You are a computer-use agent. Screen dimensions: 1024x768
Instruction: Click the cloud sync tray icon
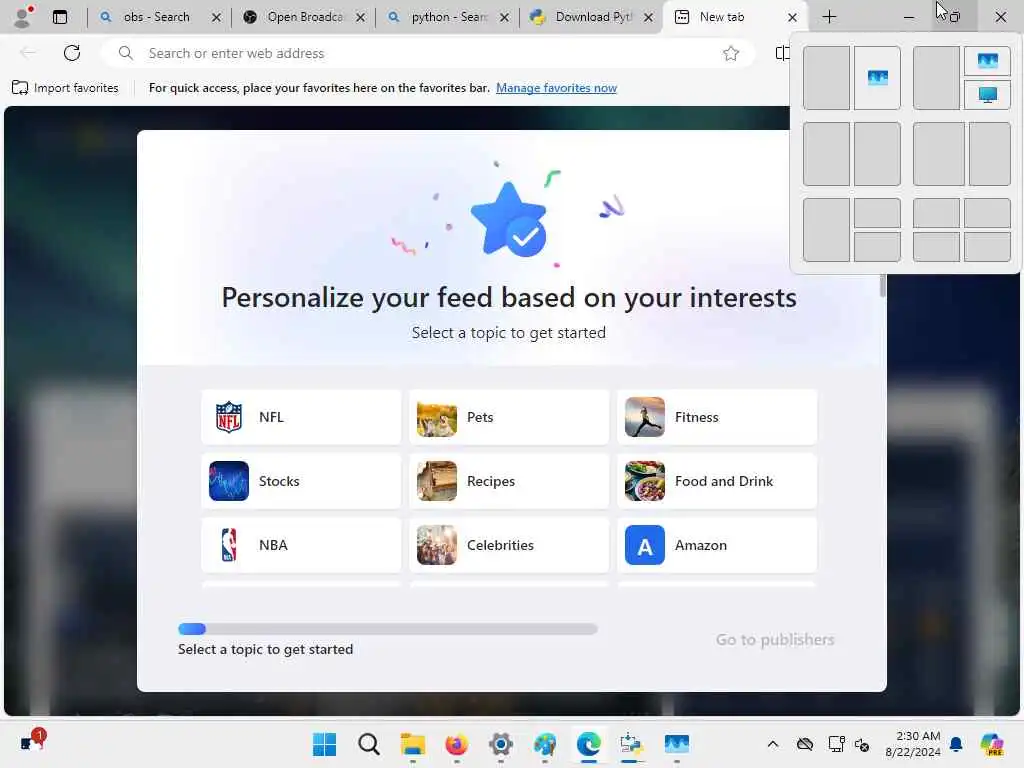[805, 744]
